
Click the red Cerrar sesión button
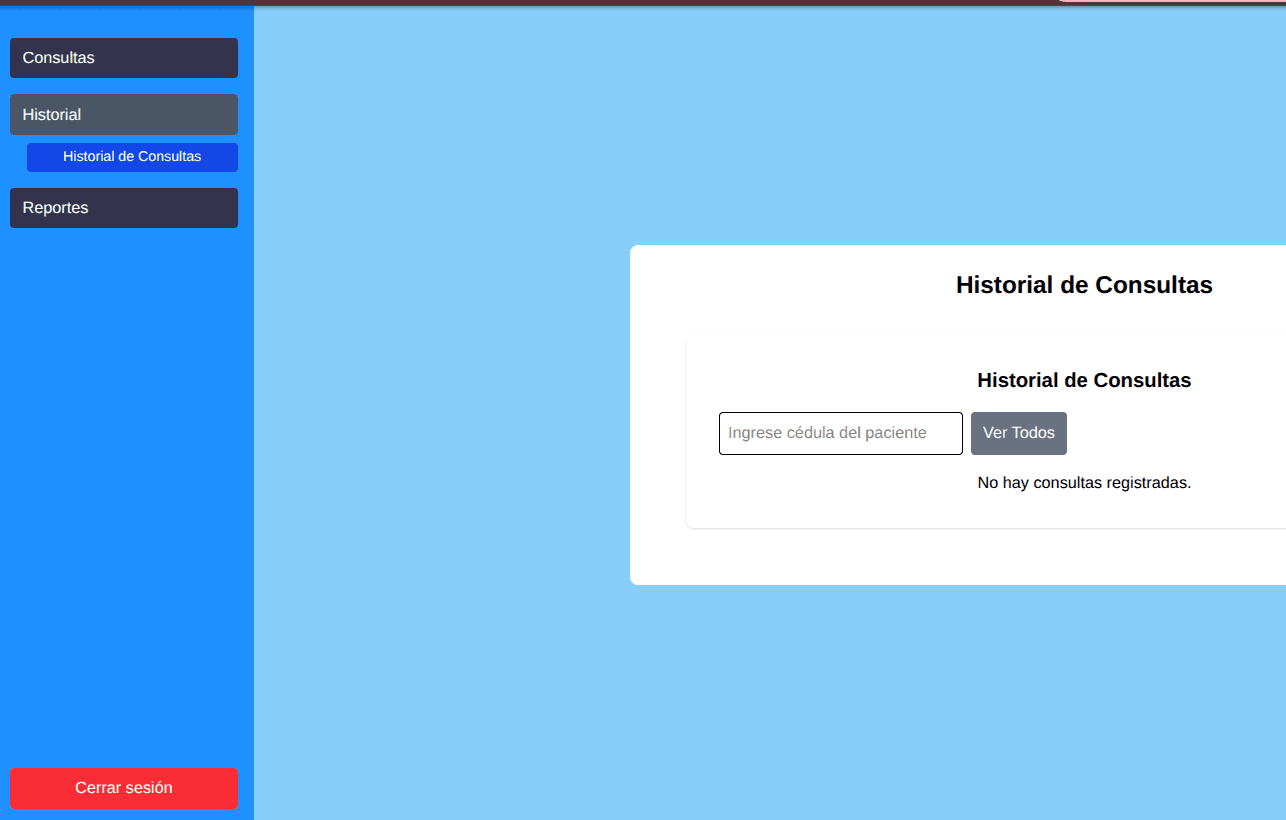pos(124,788)
